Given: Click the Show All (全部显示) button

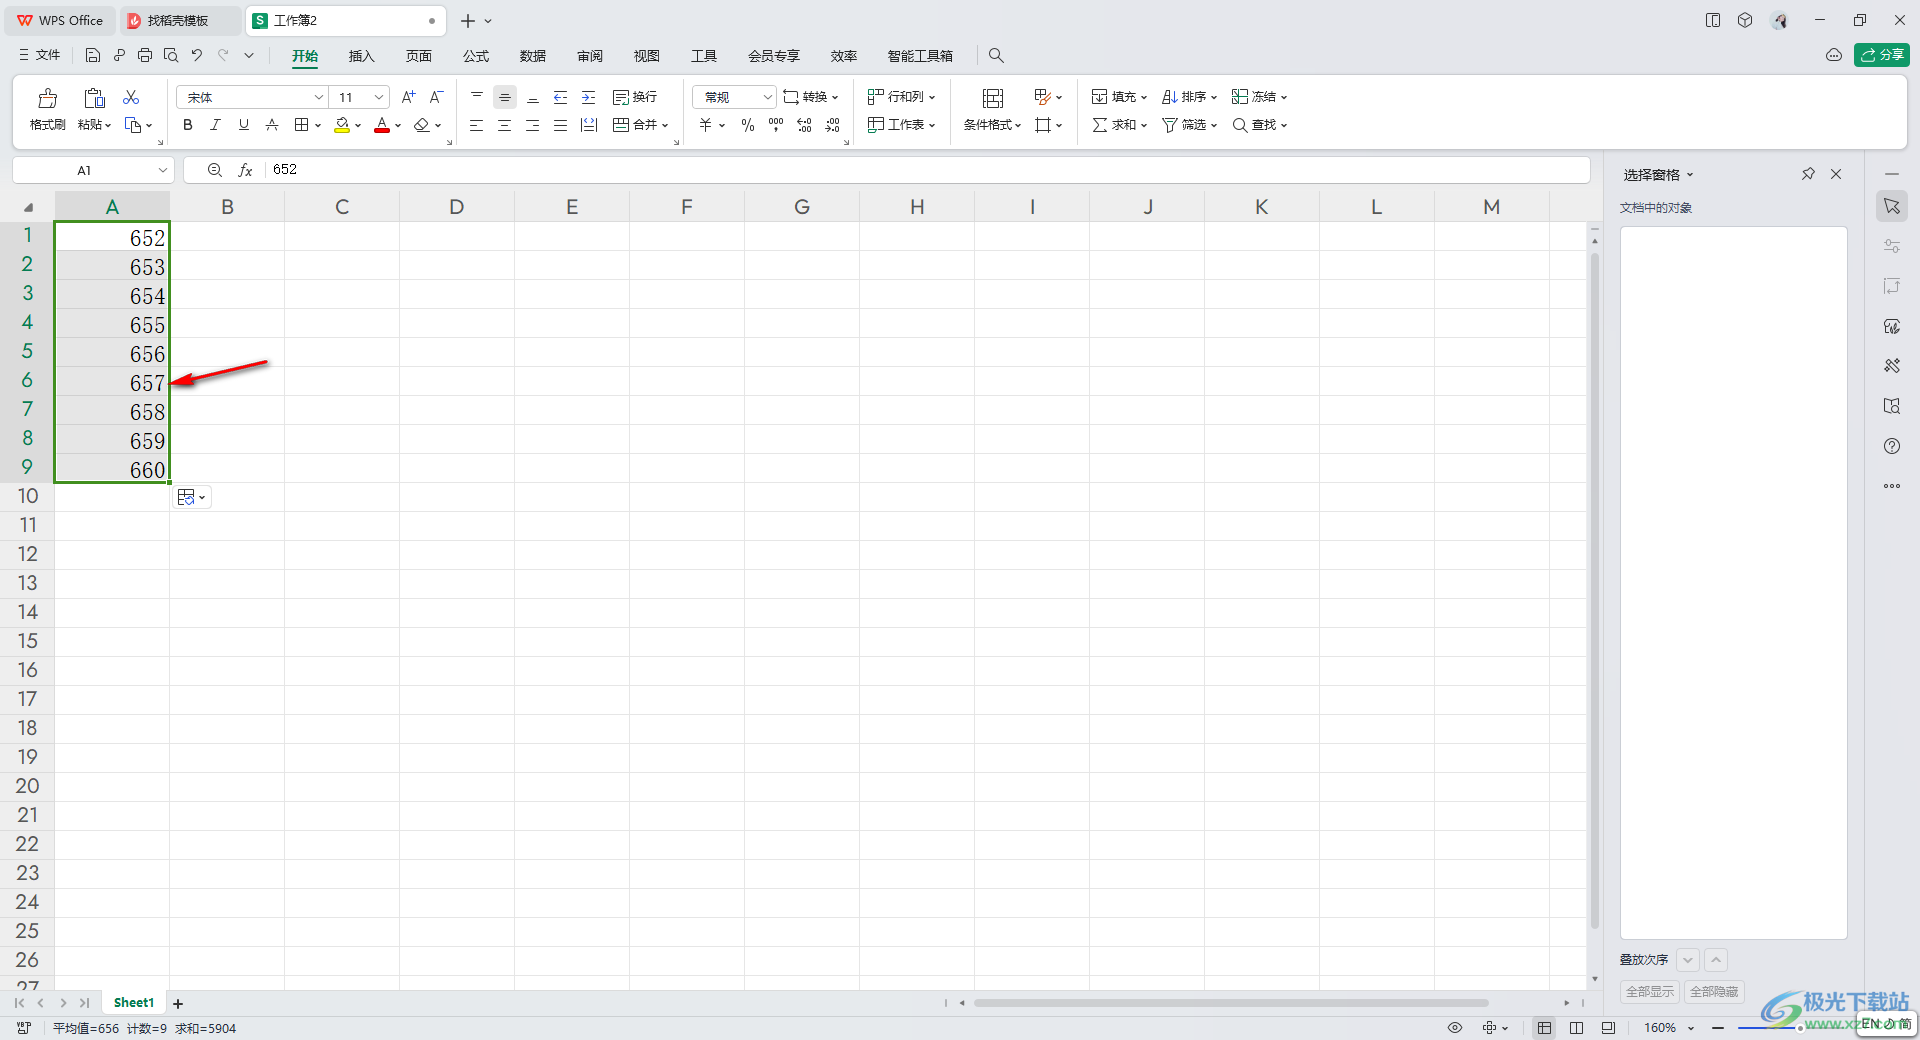Looking at the screenshot, I should (x=1650, y=992).
